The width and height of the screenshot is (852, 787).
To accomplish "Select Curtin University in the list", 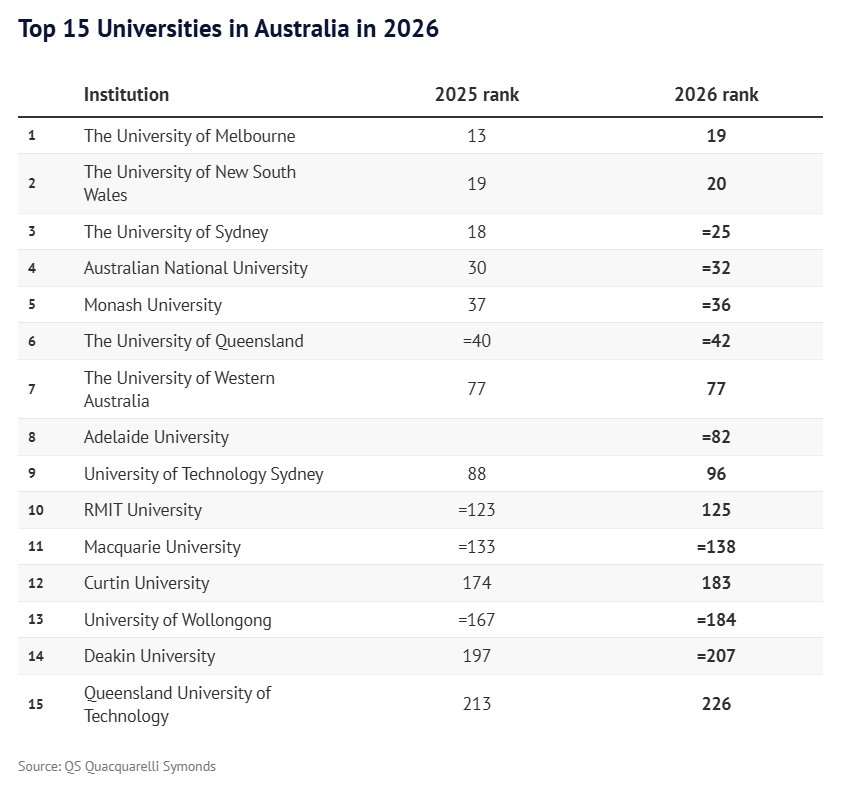I will click(146, 583).
